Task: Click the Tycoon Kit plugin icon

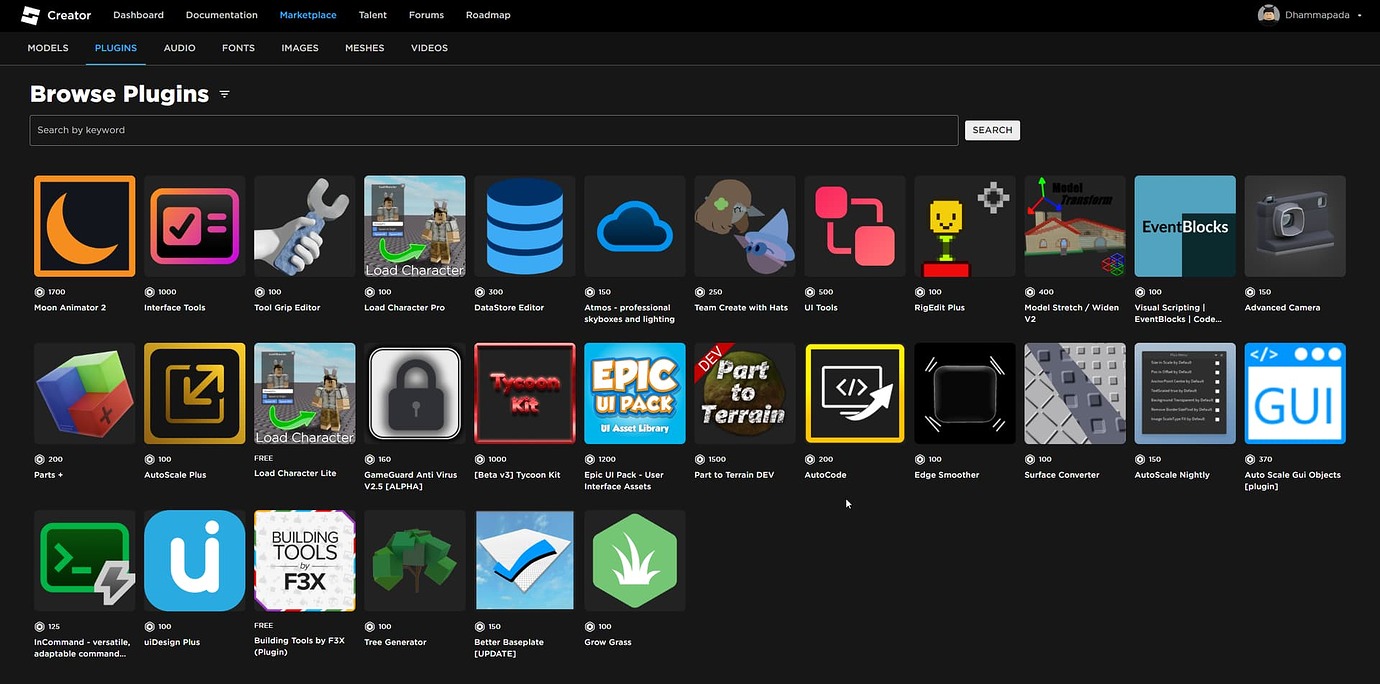Action: coord(525,393)
